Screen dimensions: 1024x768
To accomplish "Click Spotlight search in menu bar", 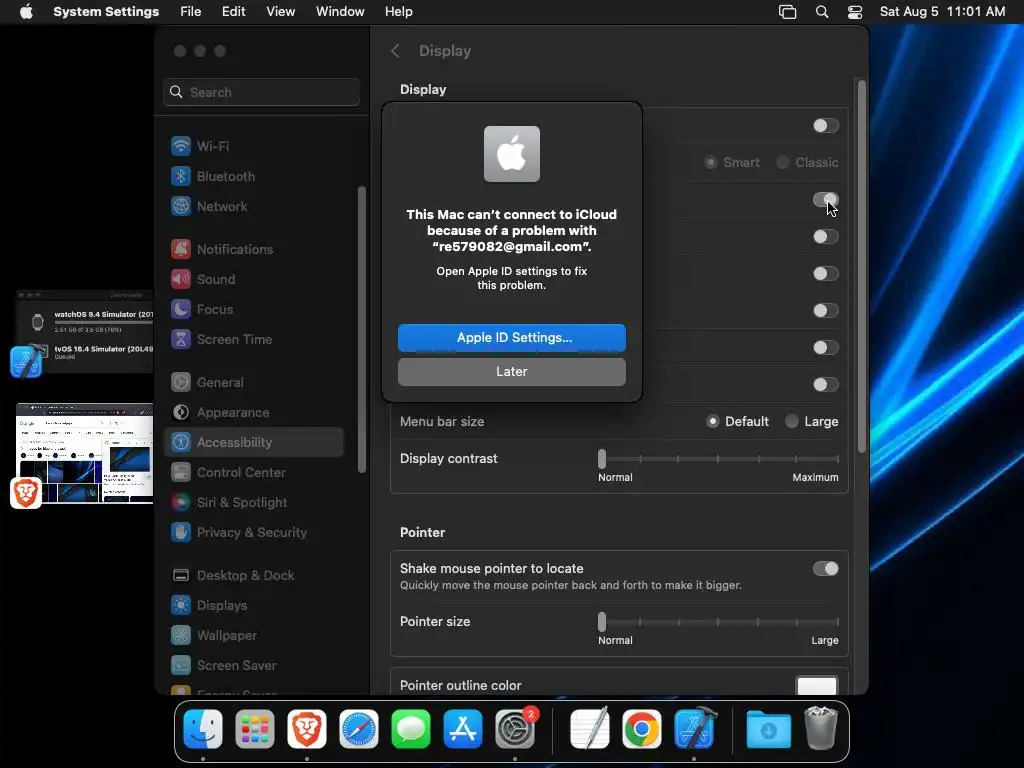I will tap(822, 12).
